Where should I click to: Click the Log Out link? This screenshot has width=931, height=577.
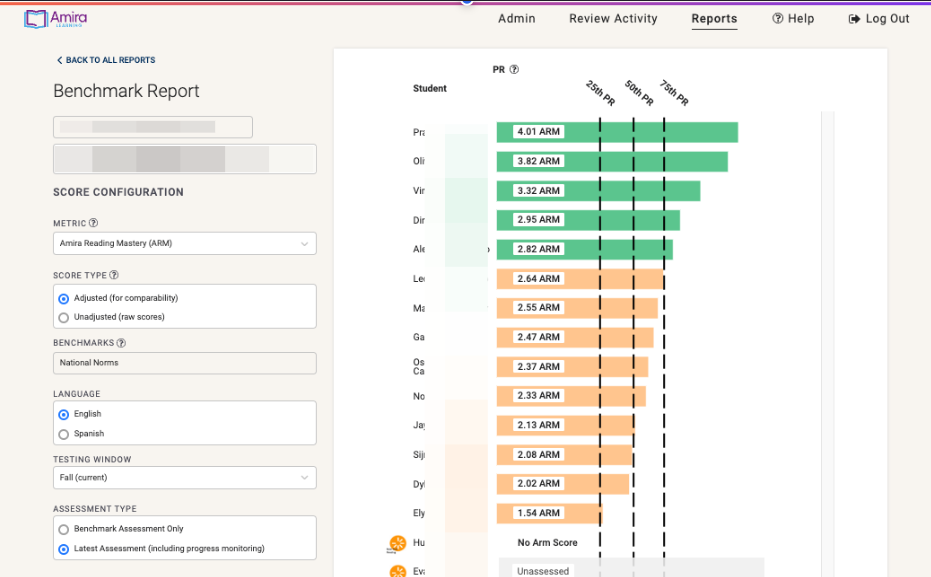click(879, 19)
